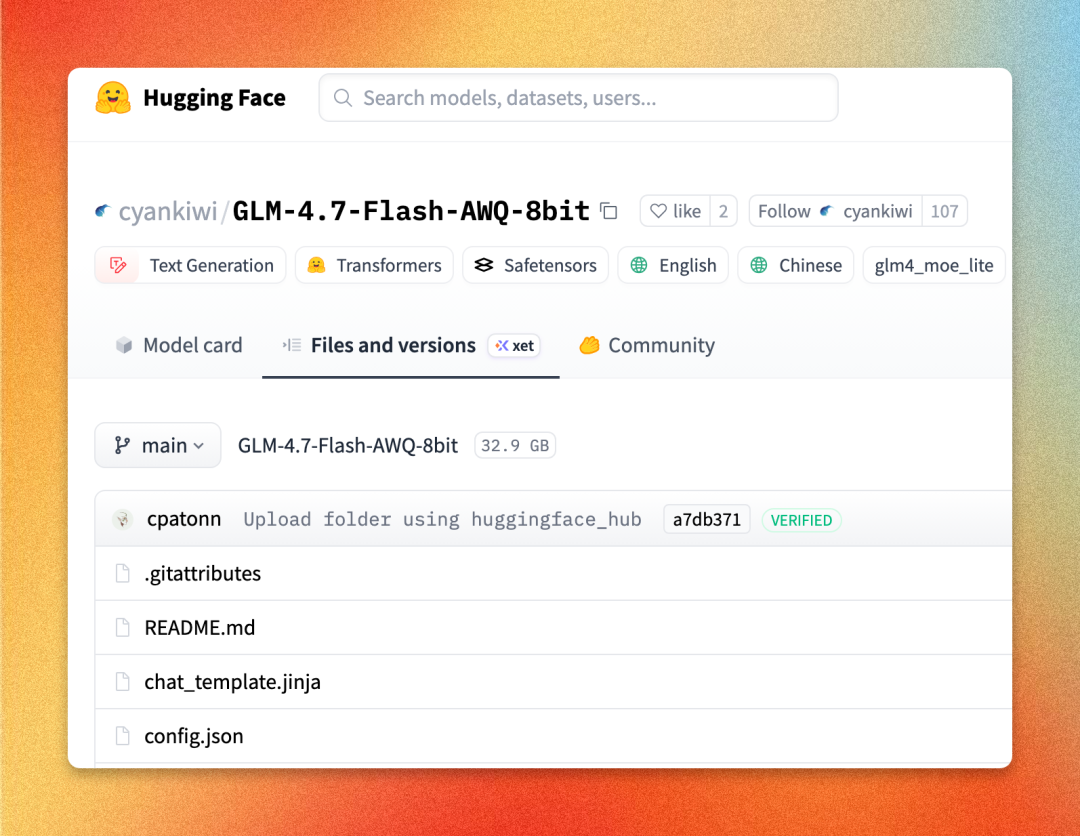Select the Transformers library tag

[x=374, y=265]
